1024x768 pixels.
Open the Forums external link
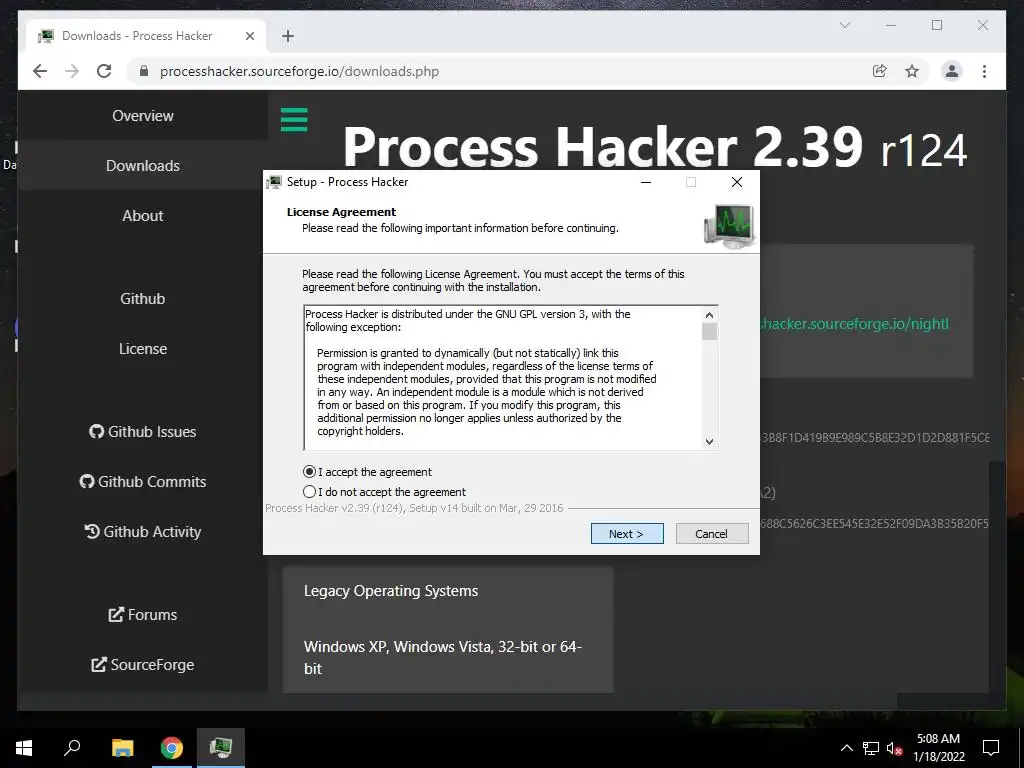point(143,615)
